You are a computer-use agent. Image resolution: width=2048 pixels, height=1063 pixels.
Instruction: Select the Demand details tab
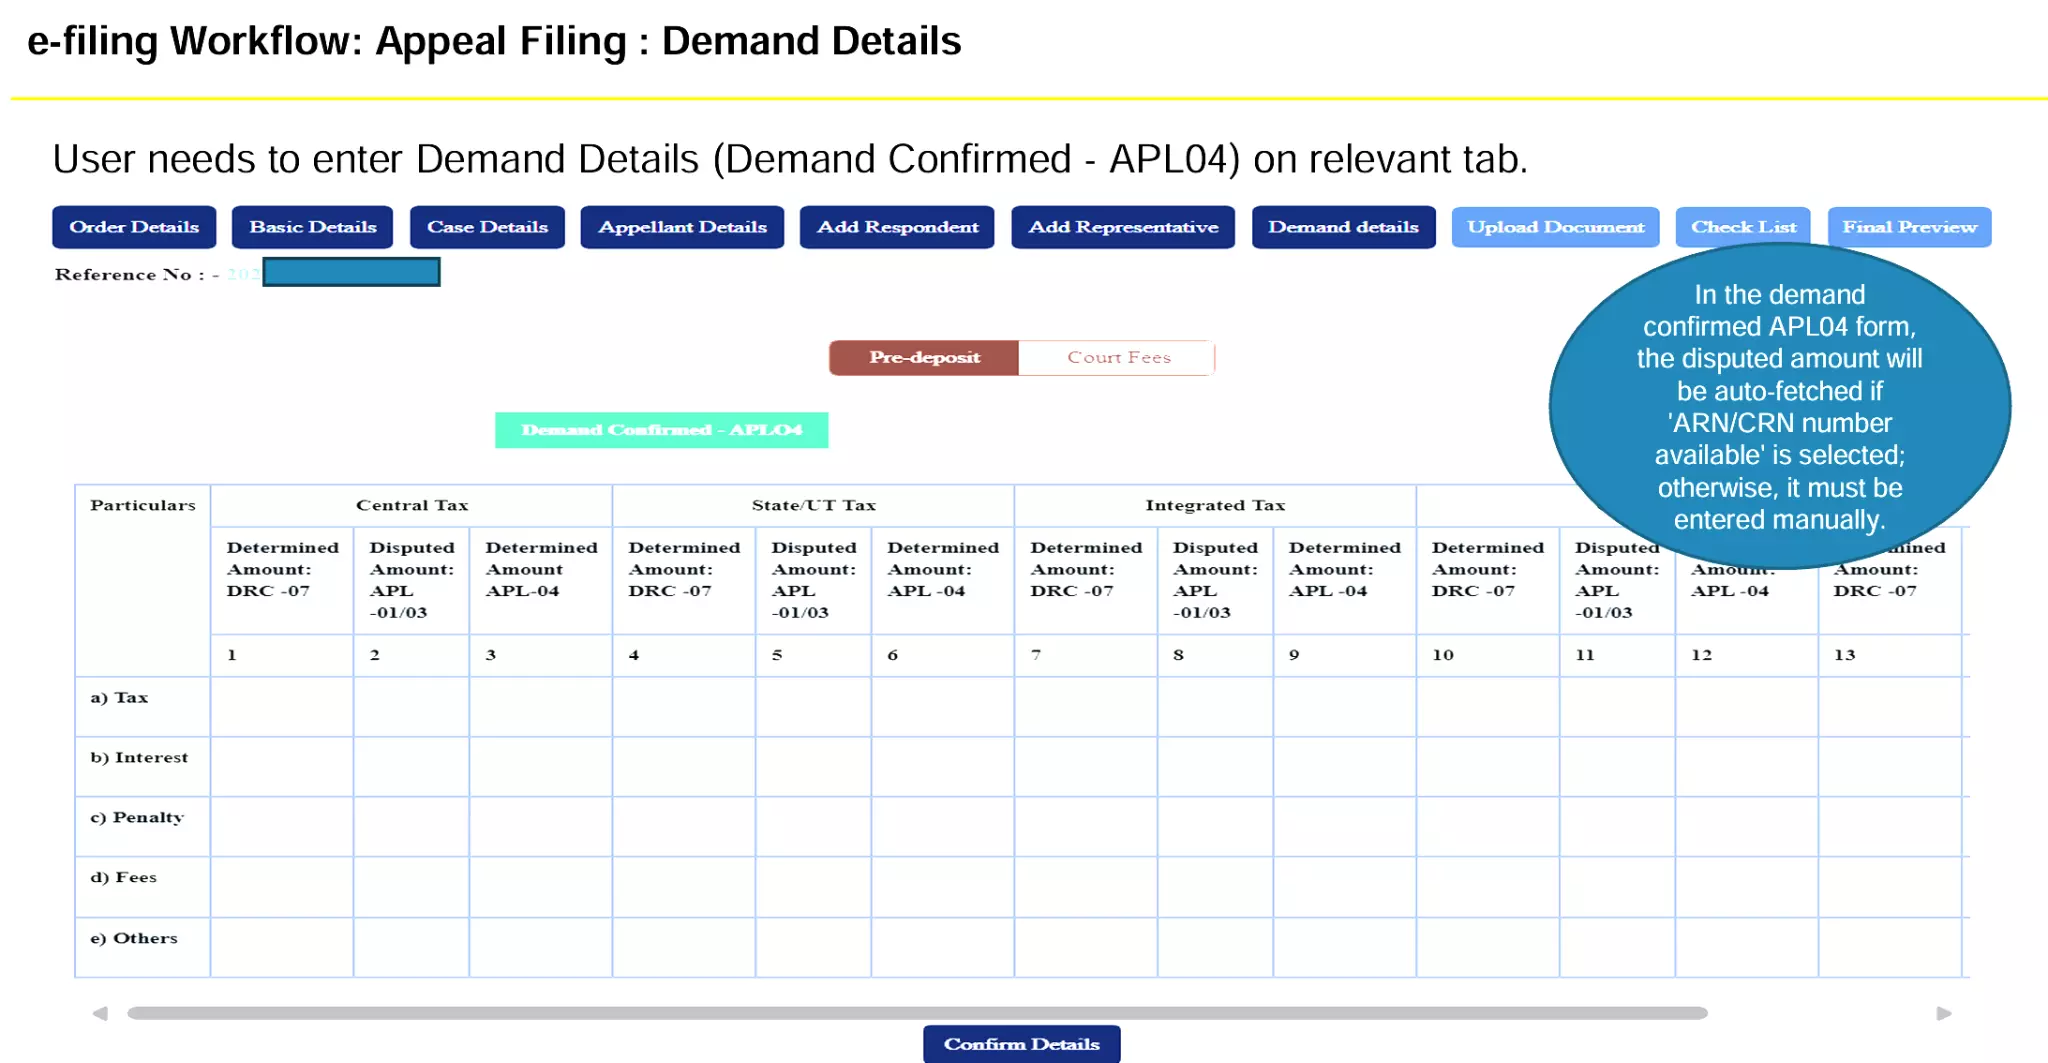click(x=1343, y=227)
